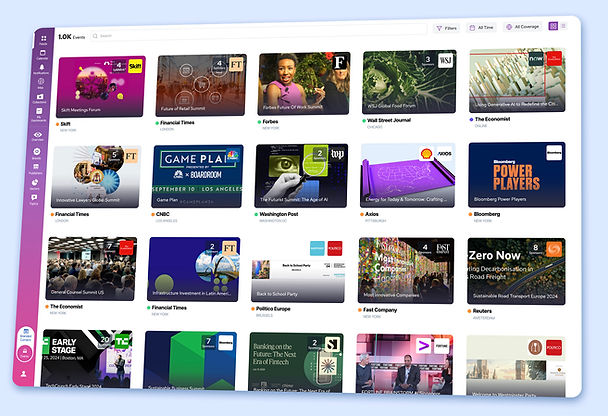
Task: Click the Washington Post publisher name
Action: (x=279, y=214)
